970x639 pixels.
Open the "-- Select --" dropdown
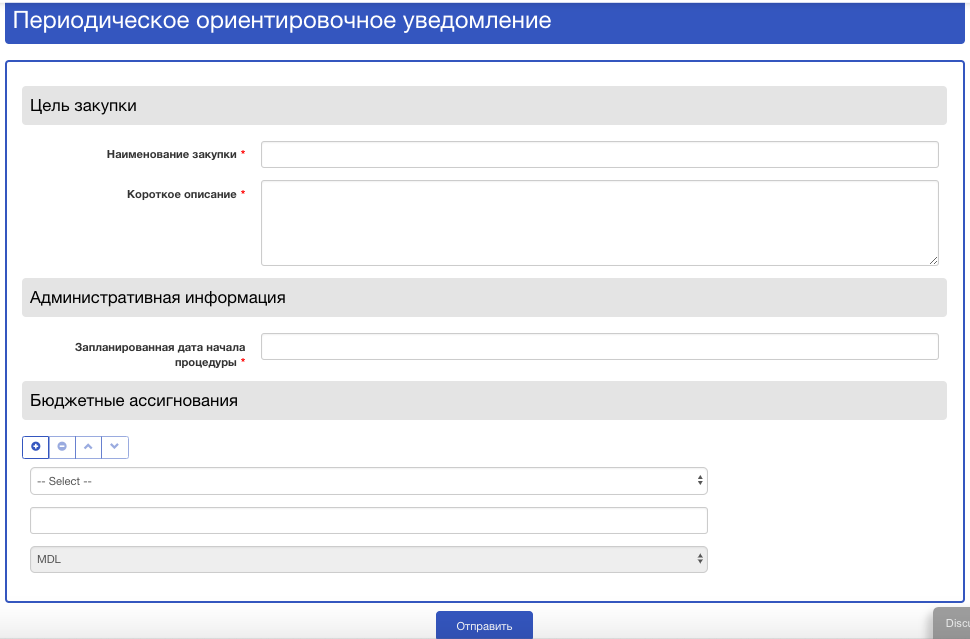tap(369, 481)
